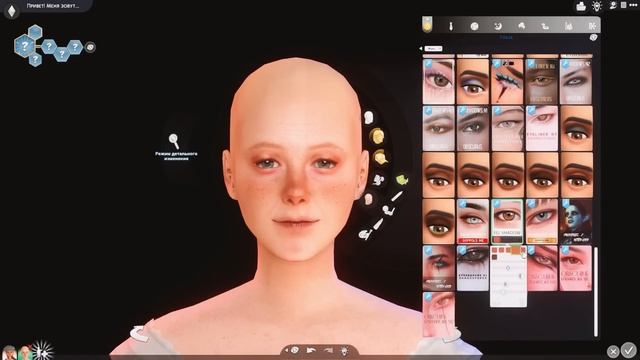Open the gallery icon in top right

[x=581, y=6]
